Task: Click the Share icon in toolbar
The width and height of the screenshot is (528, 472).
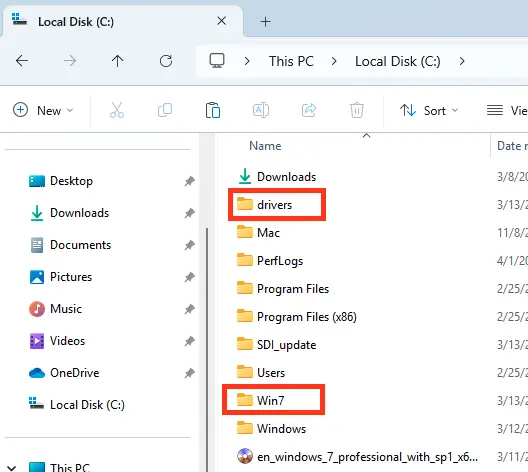Action: pos(309,110)
